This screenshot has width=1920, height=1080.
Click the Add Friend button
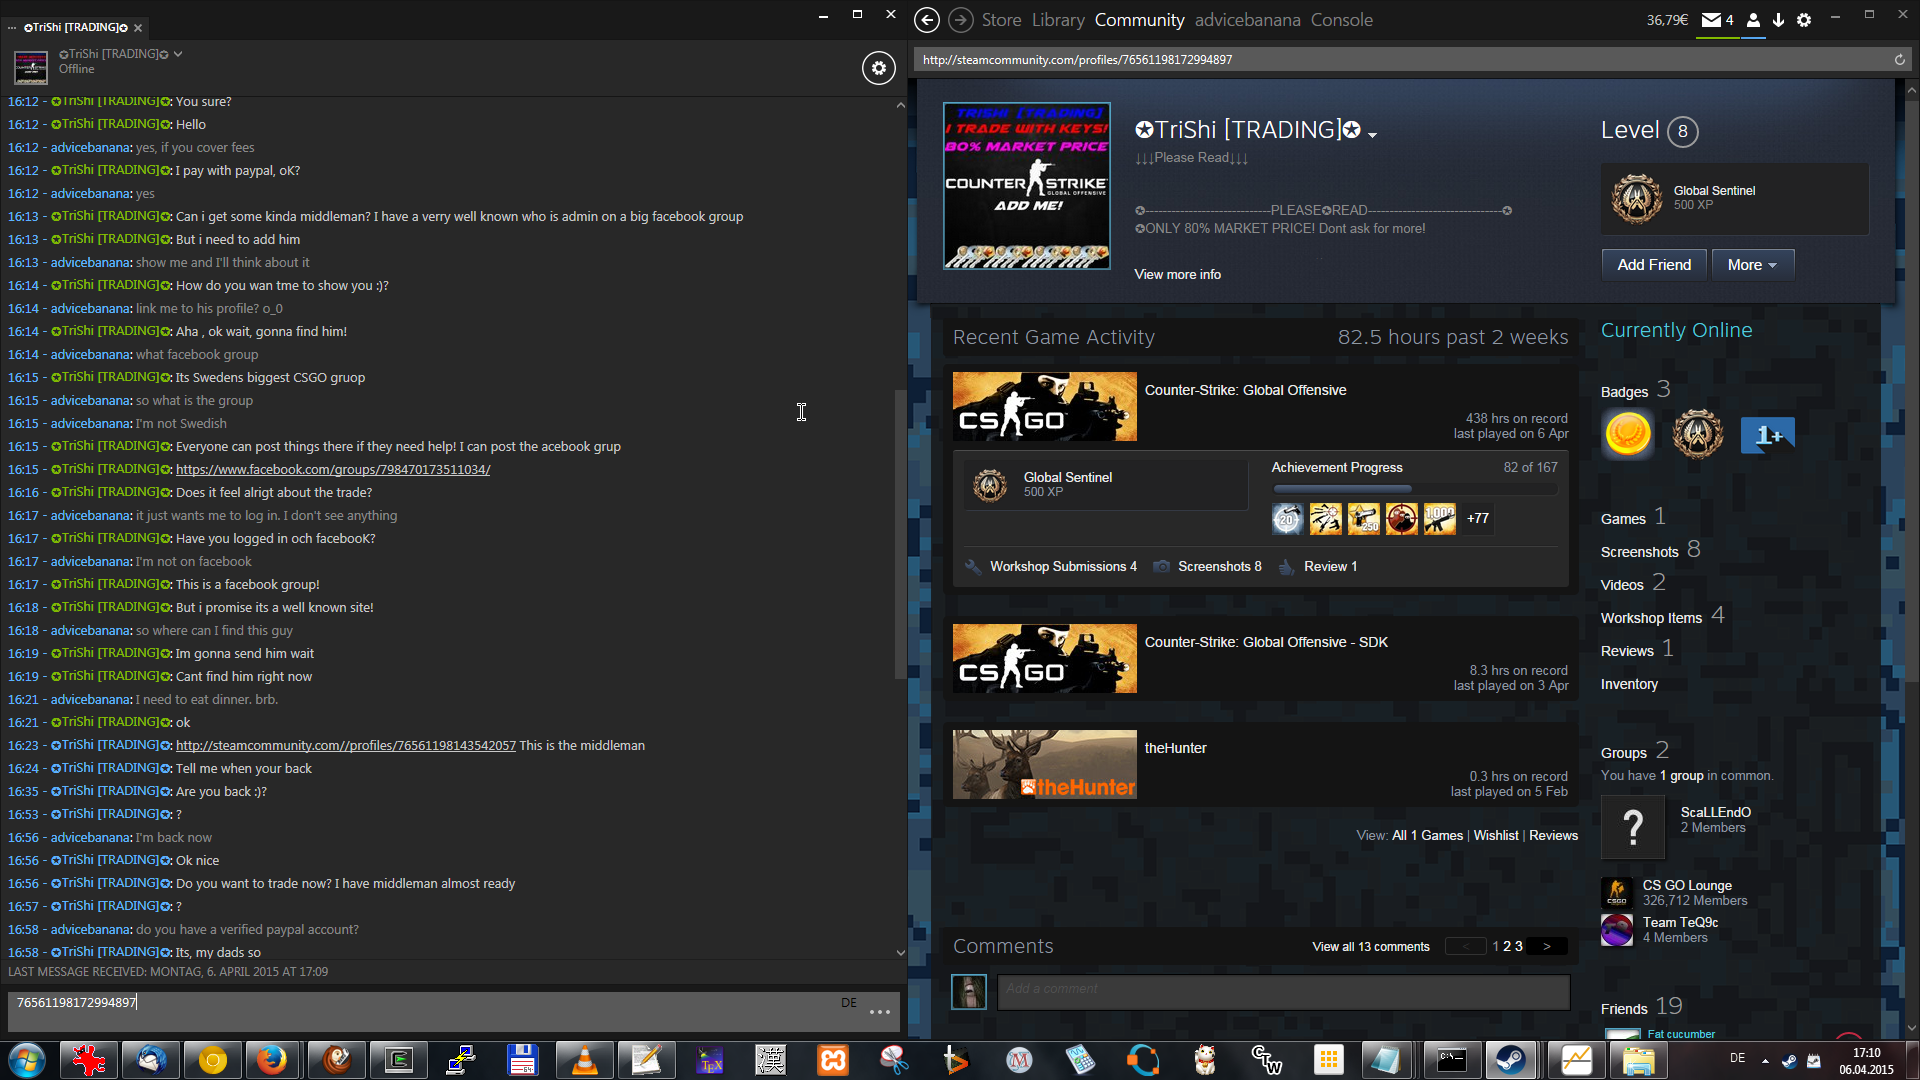[1654, 265]
